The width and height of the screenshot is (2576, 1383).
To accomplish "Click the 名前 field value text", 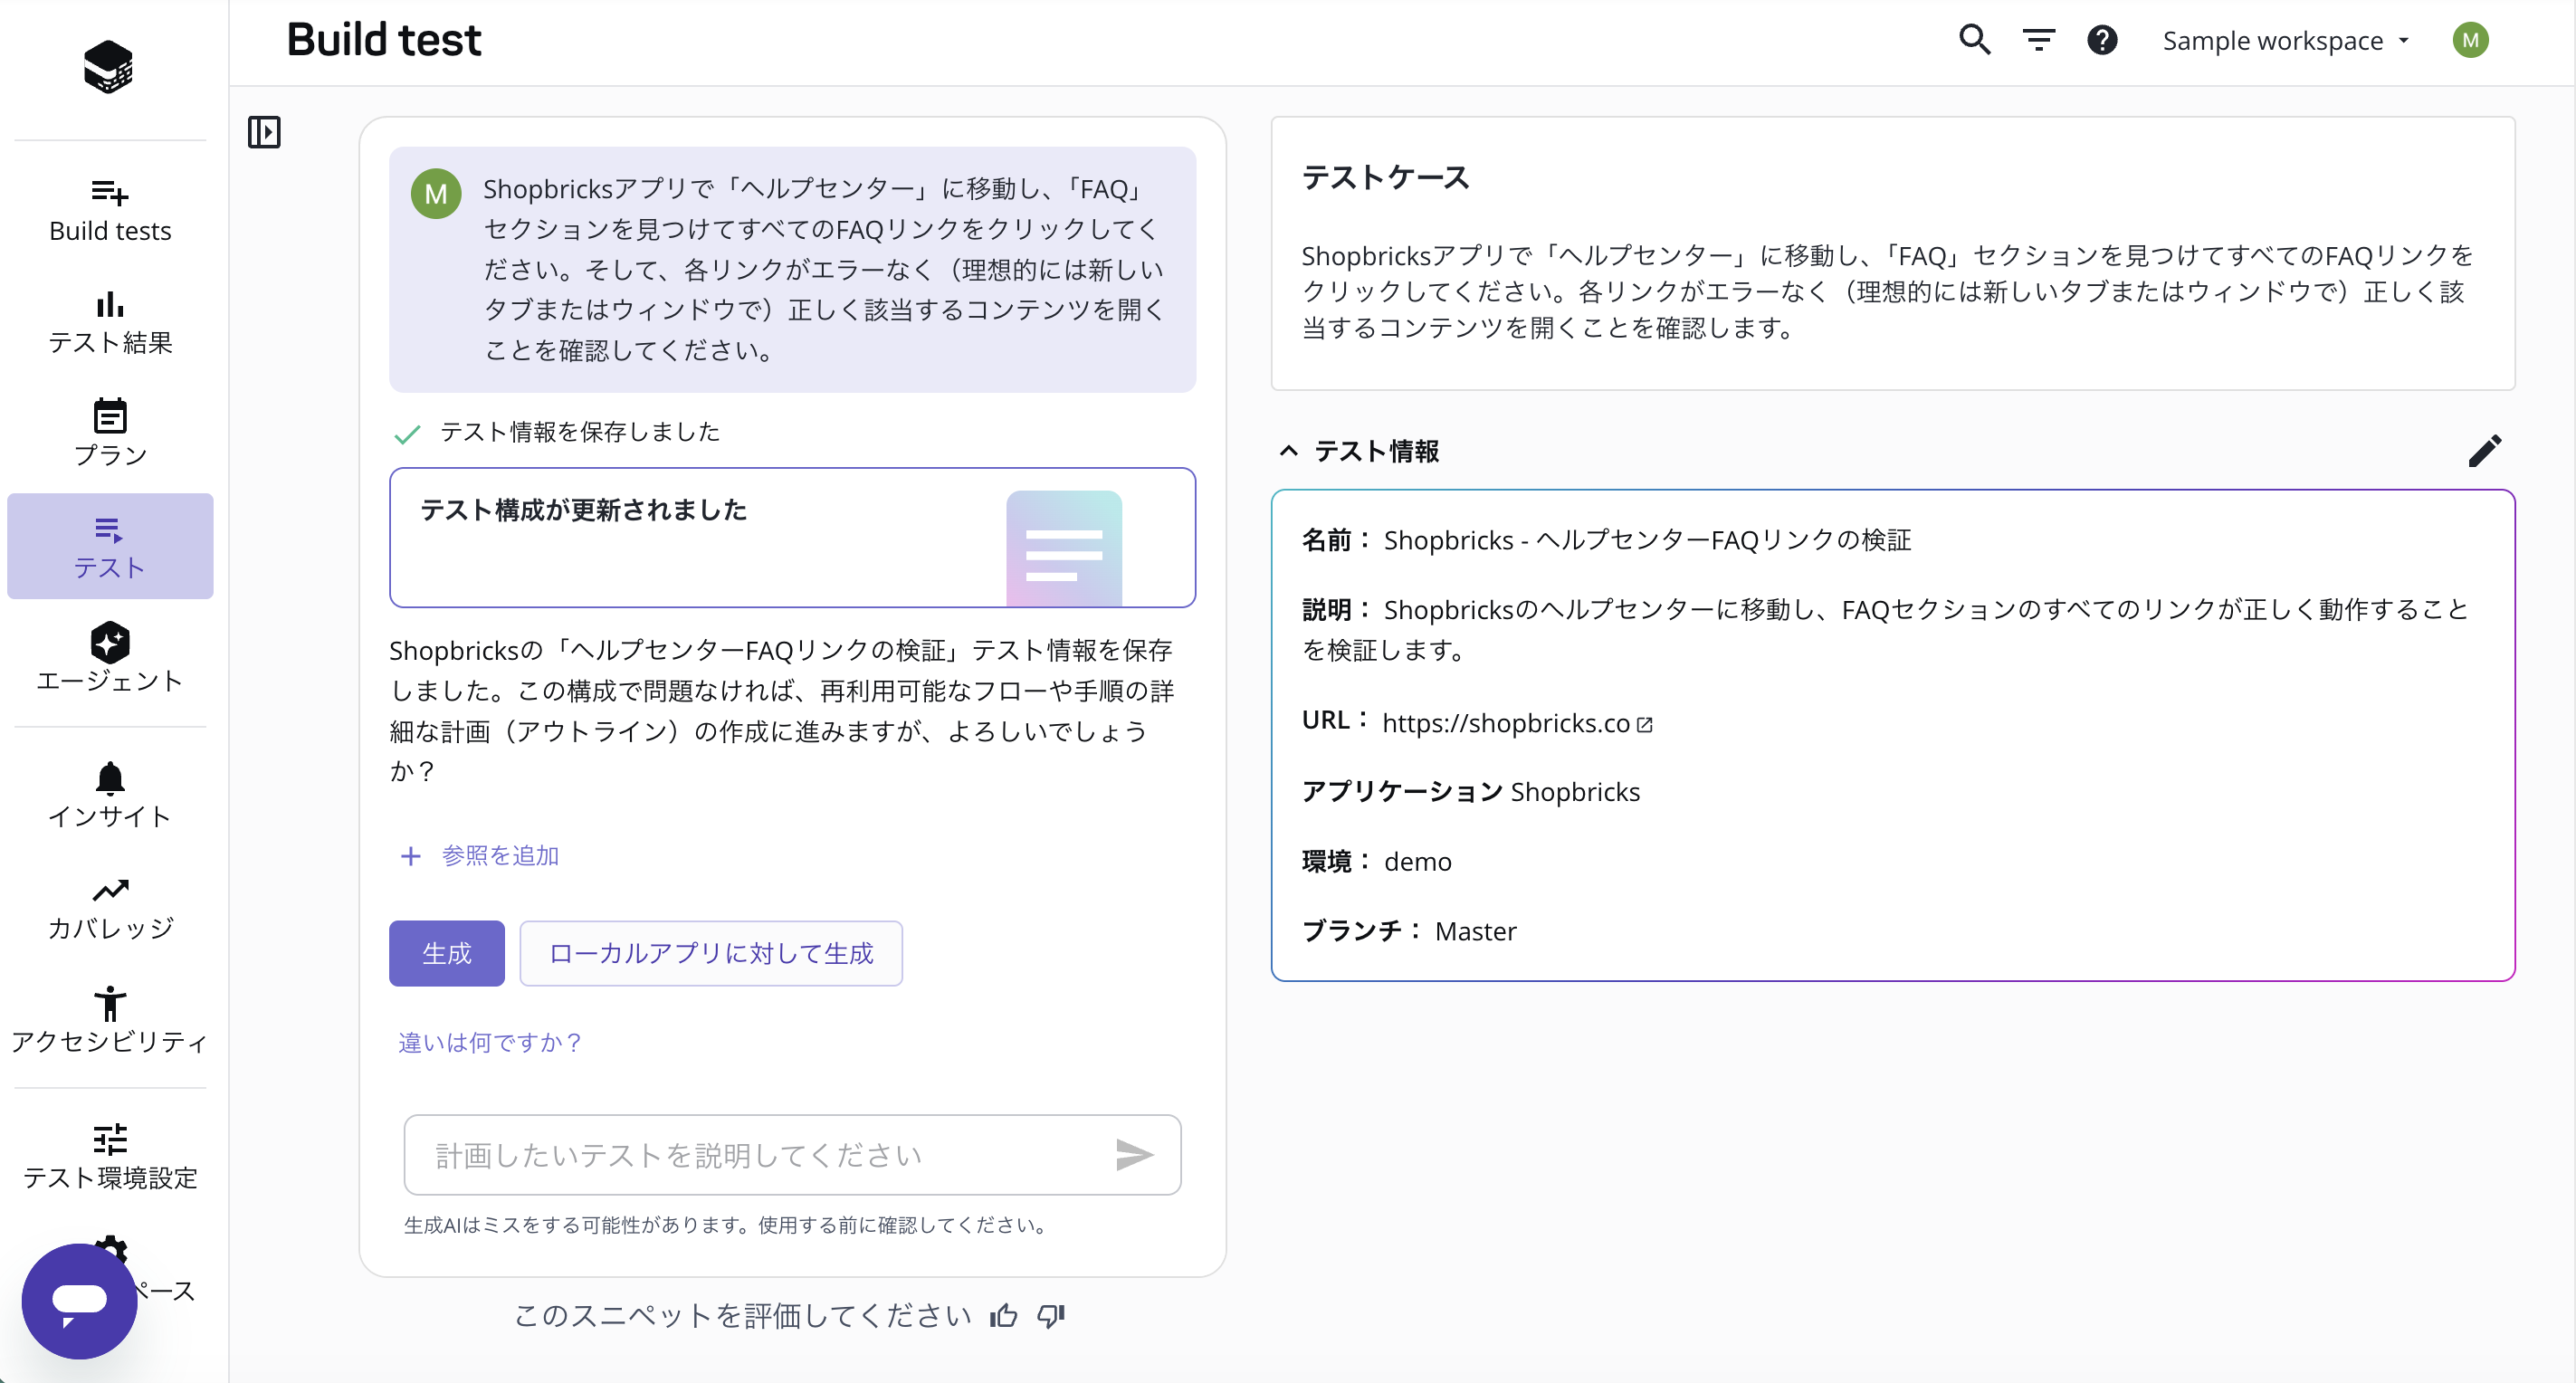I will (1647, 540).
